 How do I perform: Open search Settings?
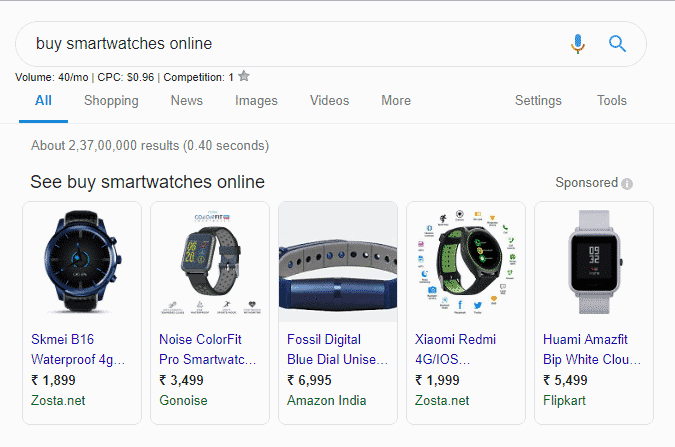tap(538, 101)
